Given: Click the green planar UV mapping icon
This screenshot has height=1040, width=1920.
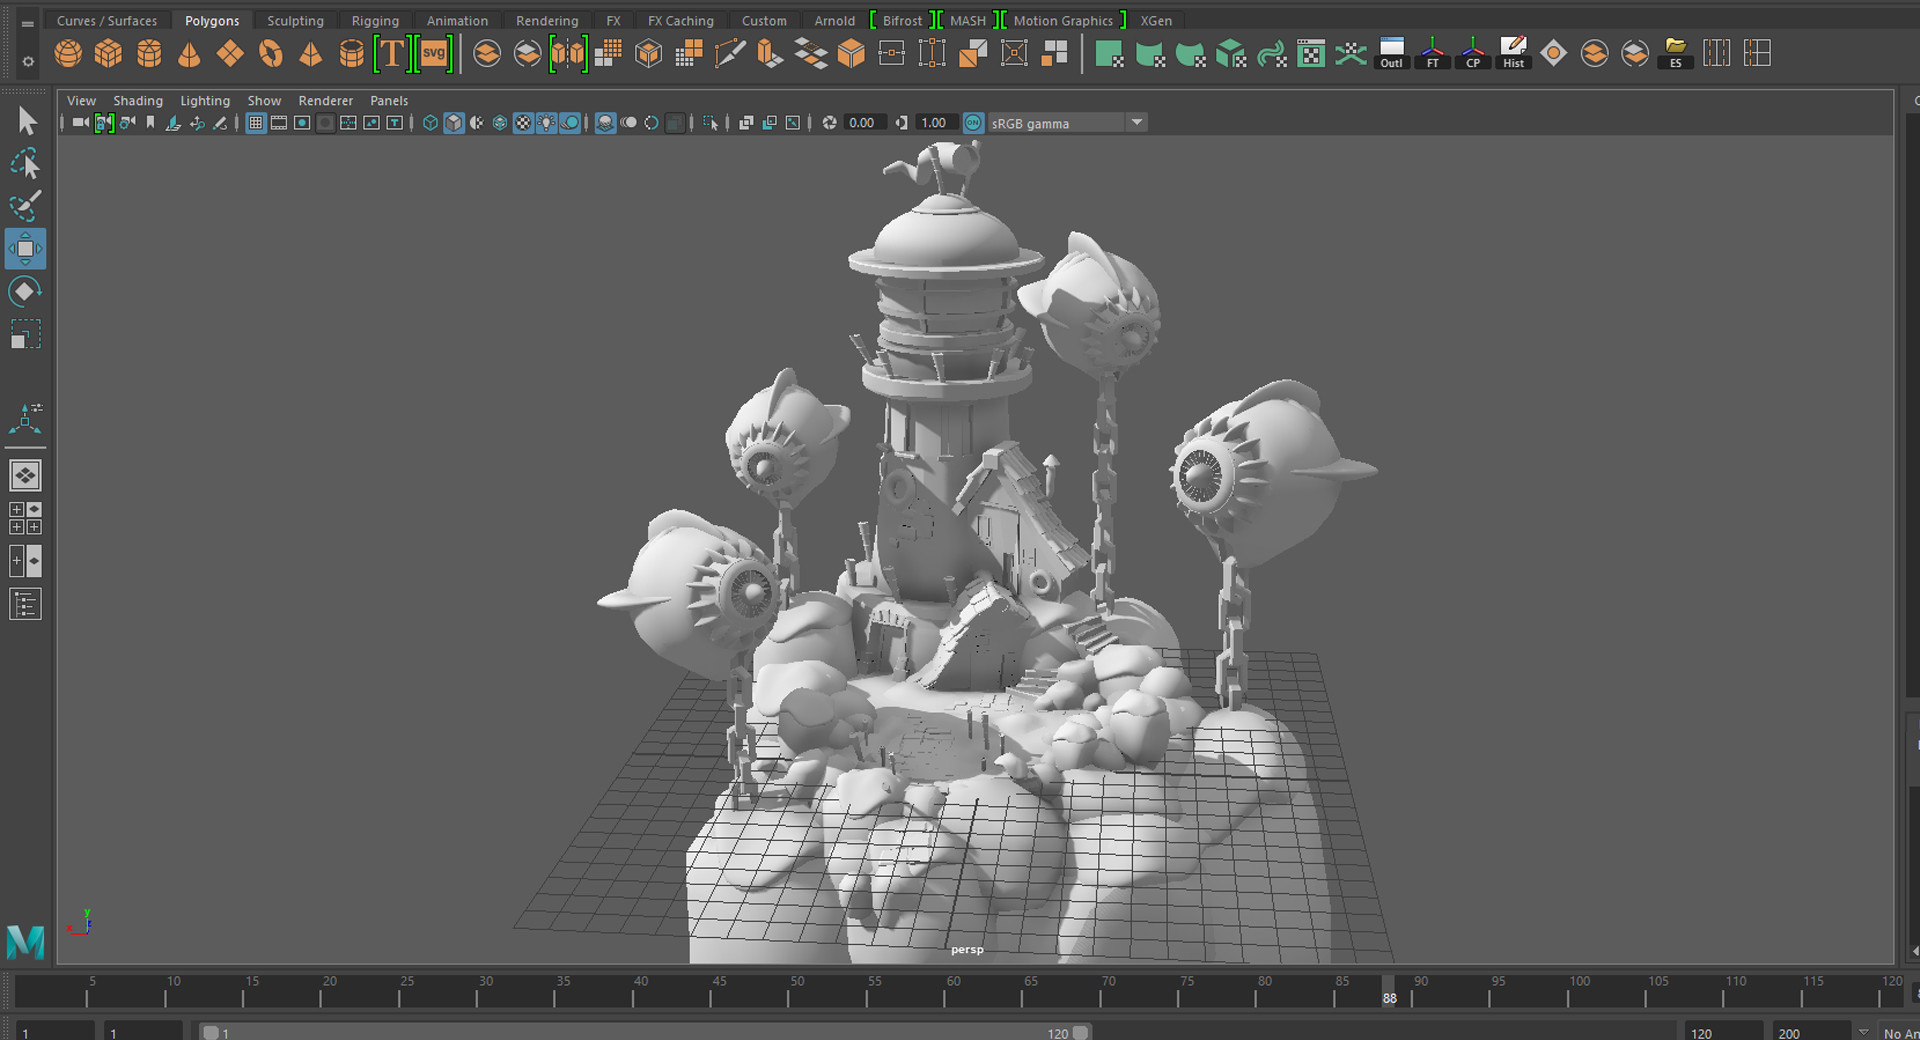Looking at the screenshot, I should pyautogui.click(x=1109, y=53).
